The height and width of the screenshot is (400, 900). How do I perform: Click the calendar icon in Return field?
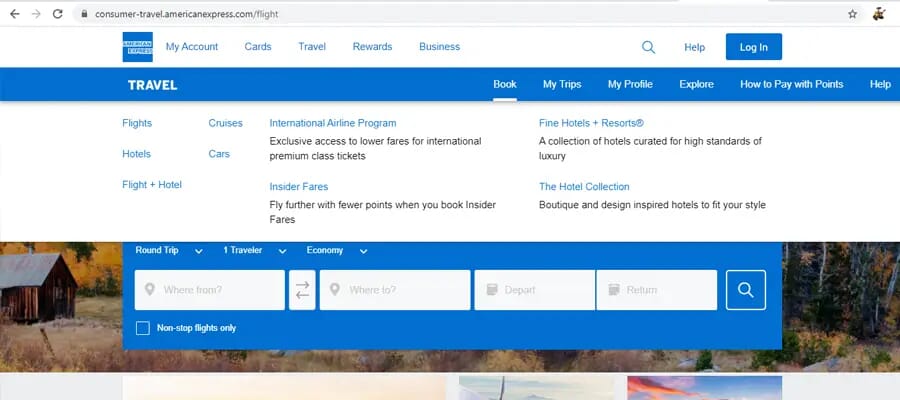click(614, 289)
